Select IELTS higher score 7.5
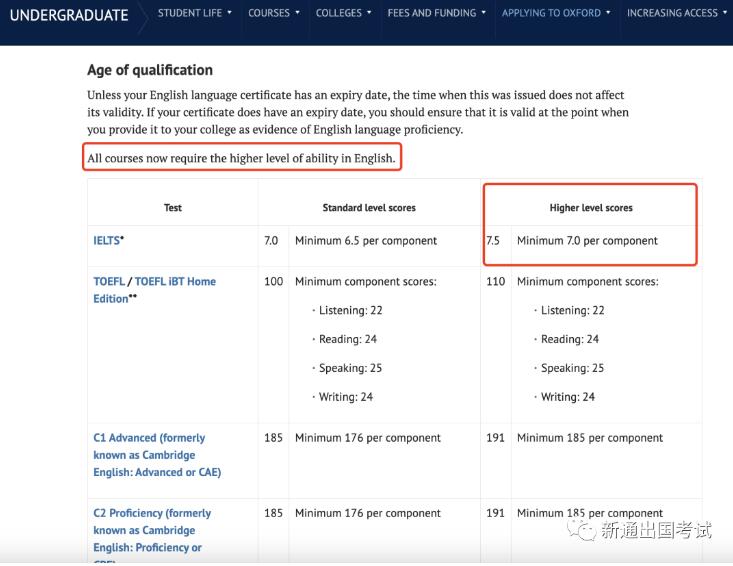Viewport: 733px width, 566px height. point(493,241)
